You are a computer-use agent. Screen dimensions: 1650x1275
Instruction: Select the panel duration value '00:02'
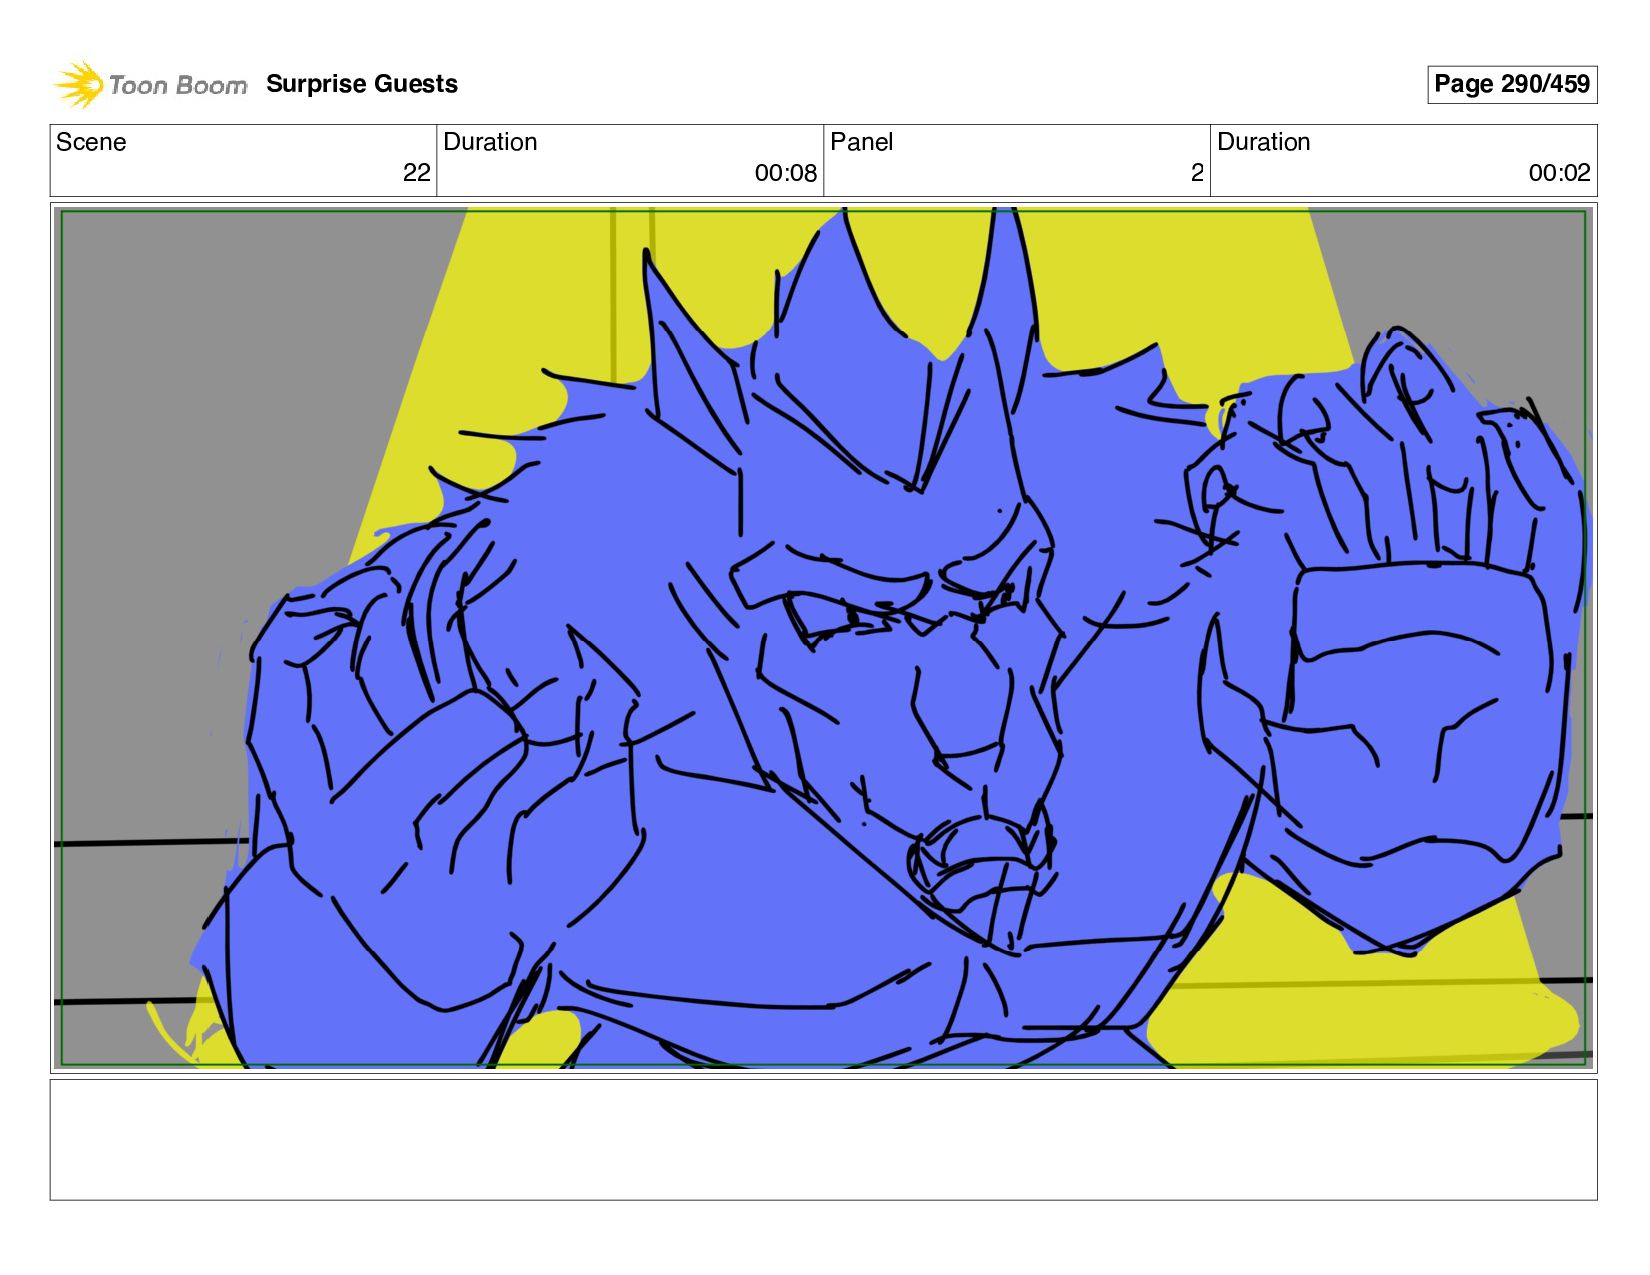pos(1559,173)
